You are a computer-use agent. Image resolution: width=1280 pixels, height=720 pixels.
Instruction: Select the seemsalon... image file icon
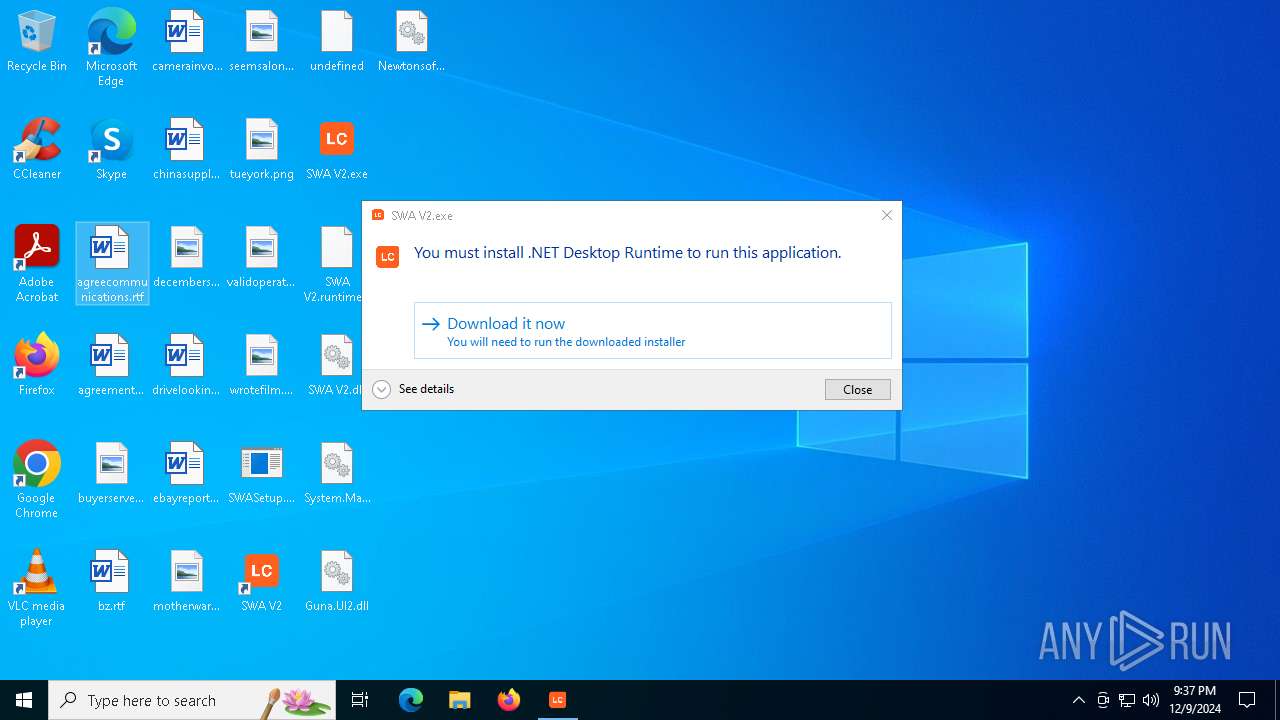point(262,42)
